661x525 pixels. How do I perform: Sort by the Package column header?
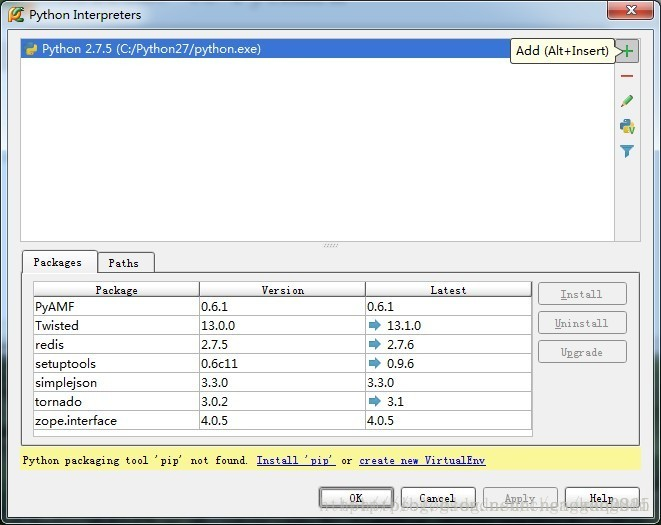[116, 290]
